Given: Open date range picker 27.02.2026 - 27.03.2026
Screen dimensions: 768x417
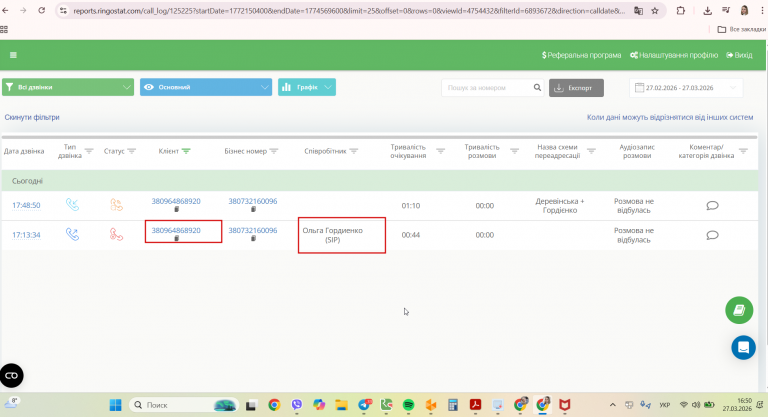Looking at the screenshot, I should (x=686, y=88).
